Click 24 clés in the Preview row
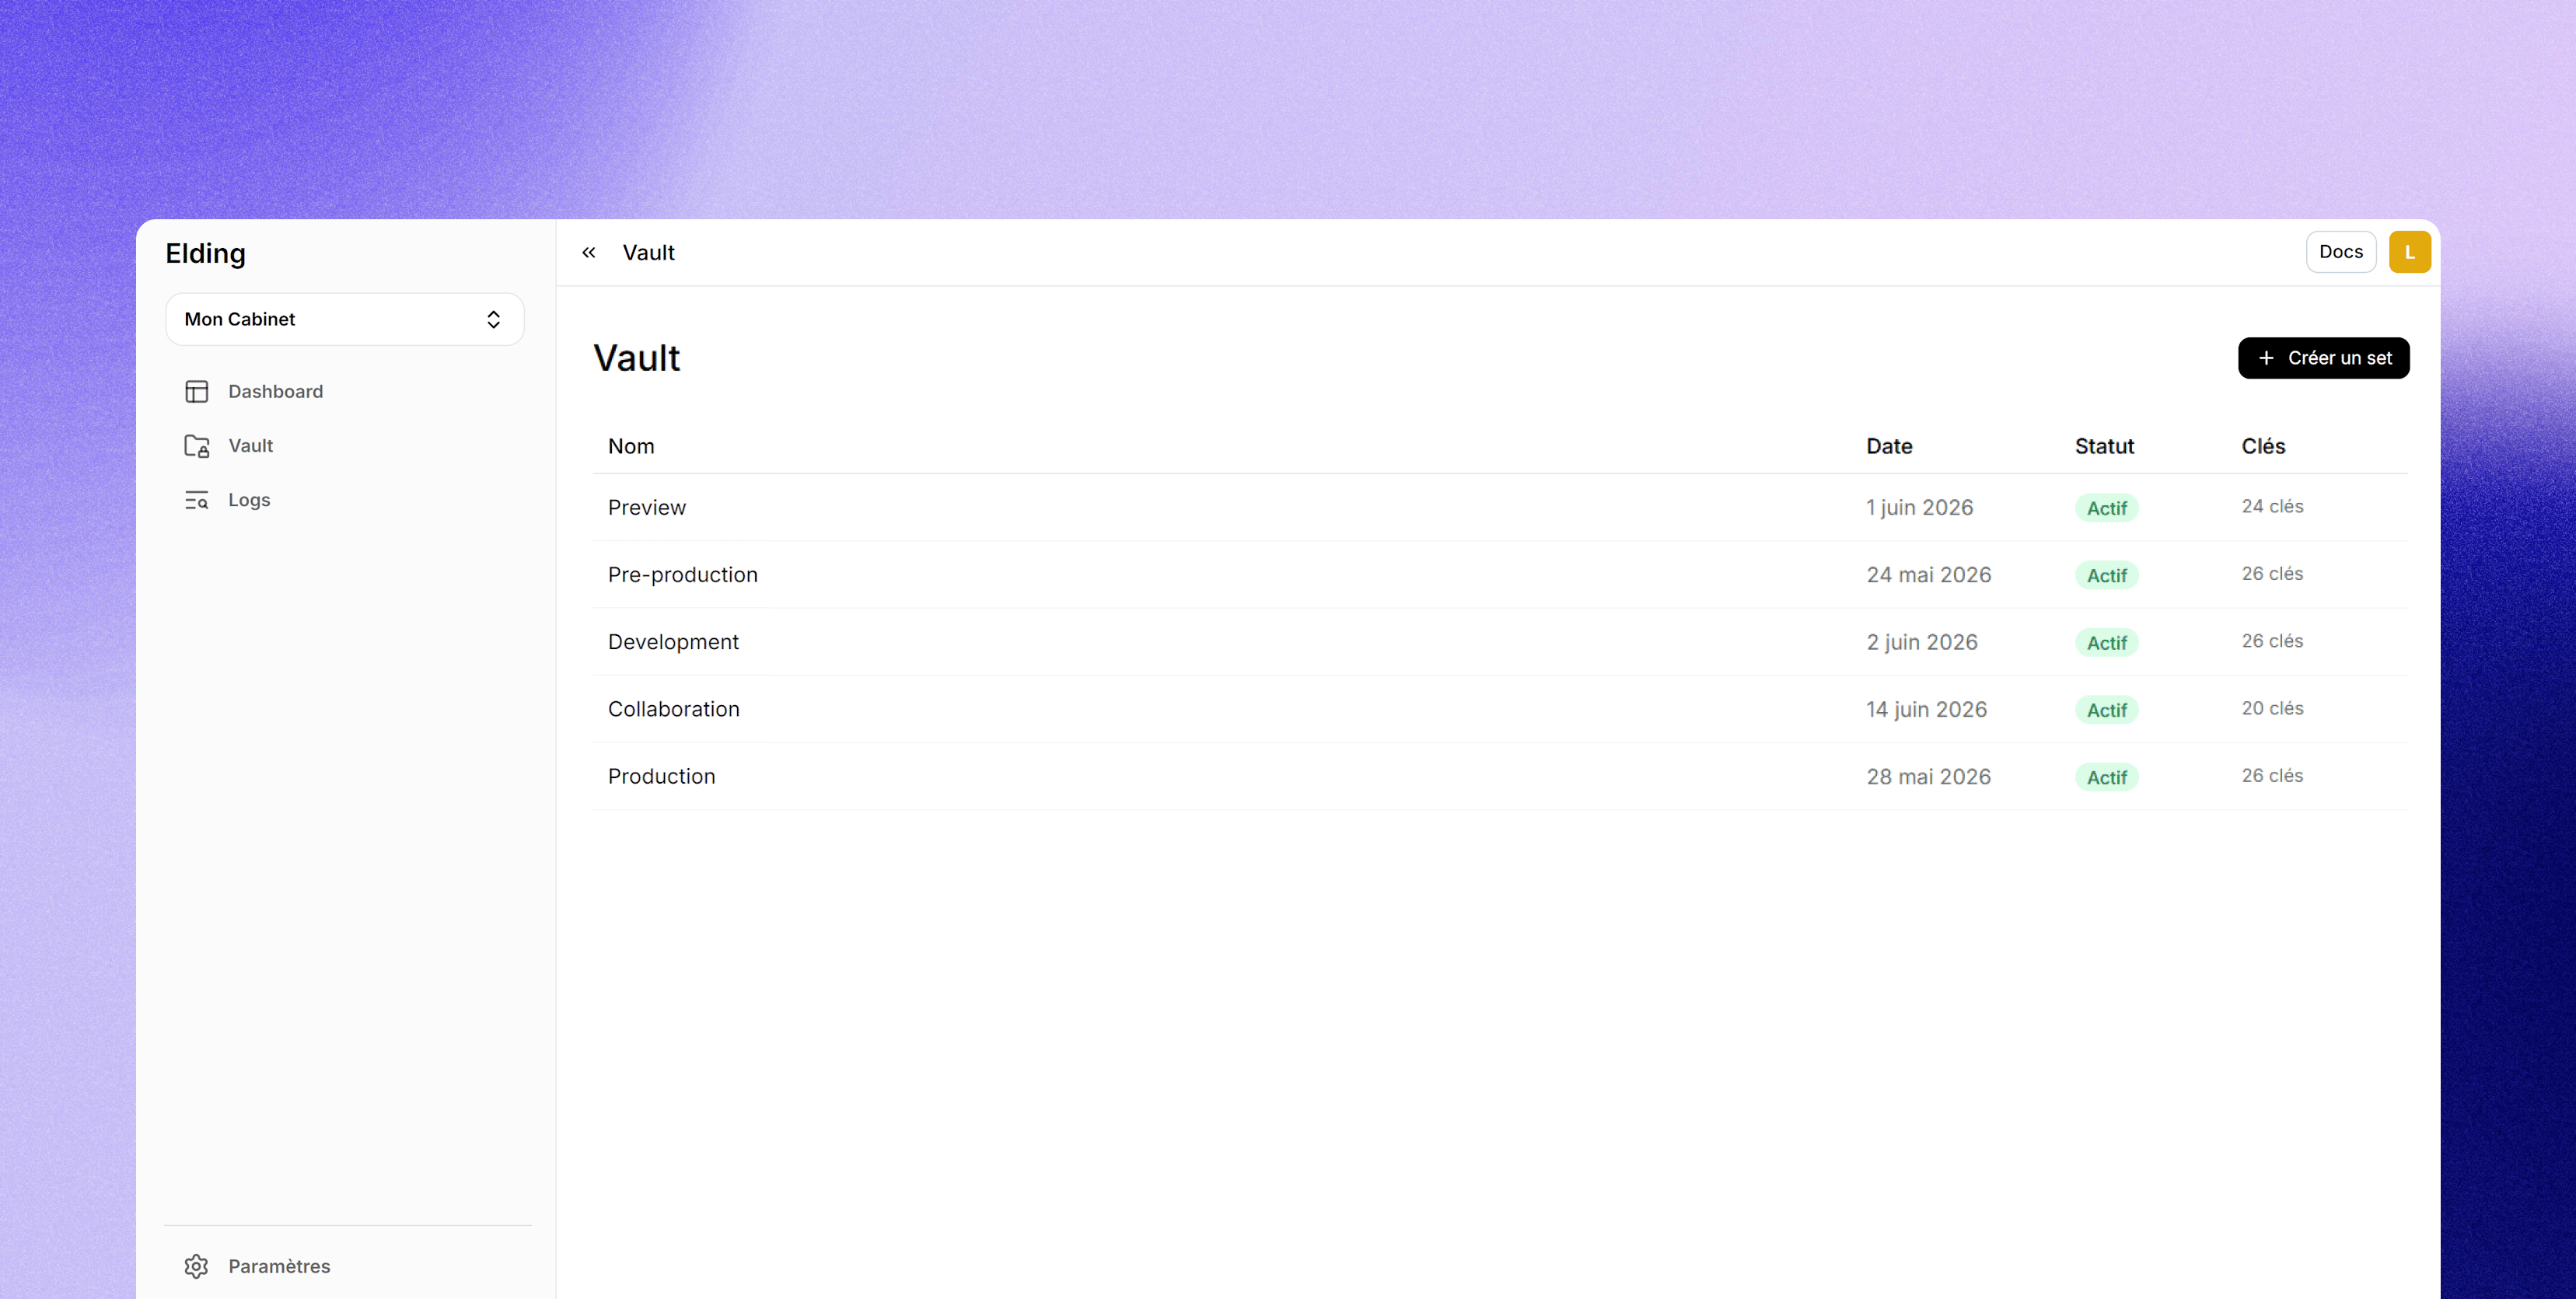This screenshot has width=2576, height=1299. coord(2272,507)
